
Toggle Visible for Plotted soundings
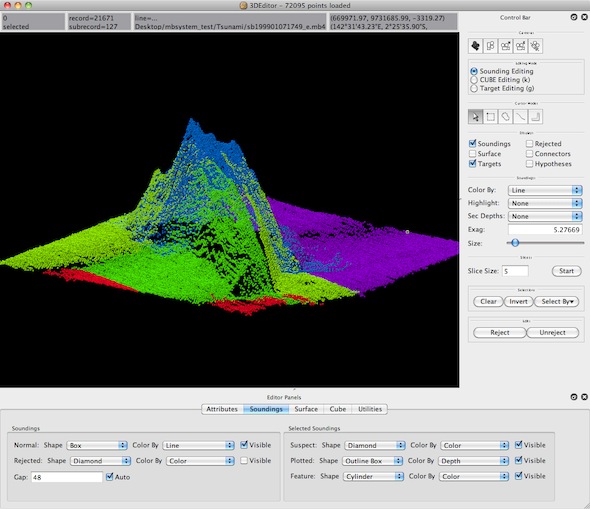click(x=519, y=460)
